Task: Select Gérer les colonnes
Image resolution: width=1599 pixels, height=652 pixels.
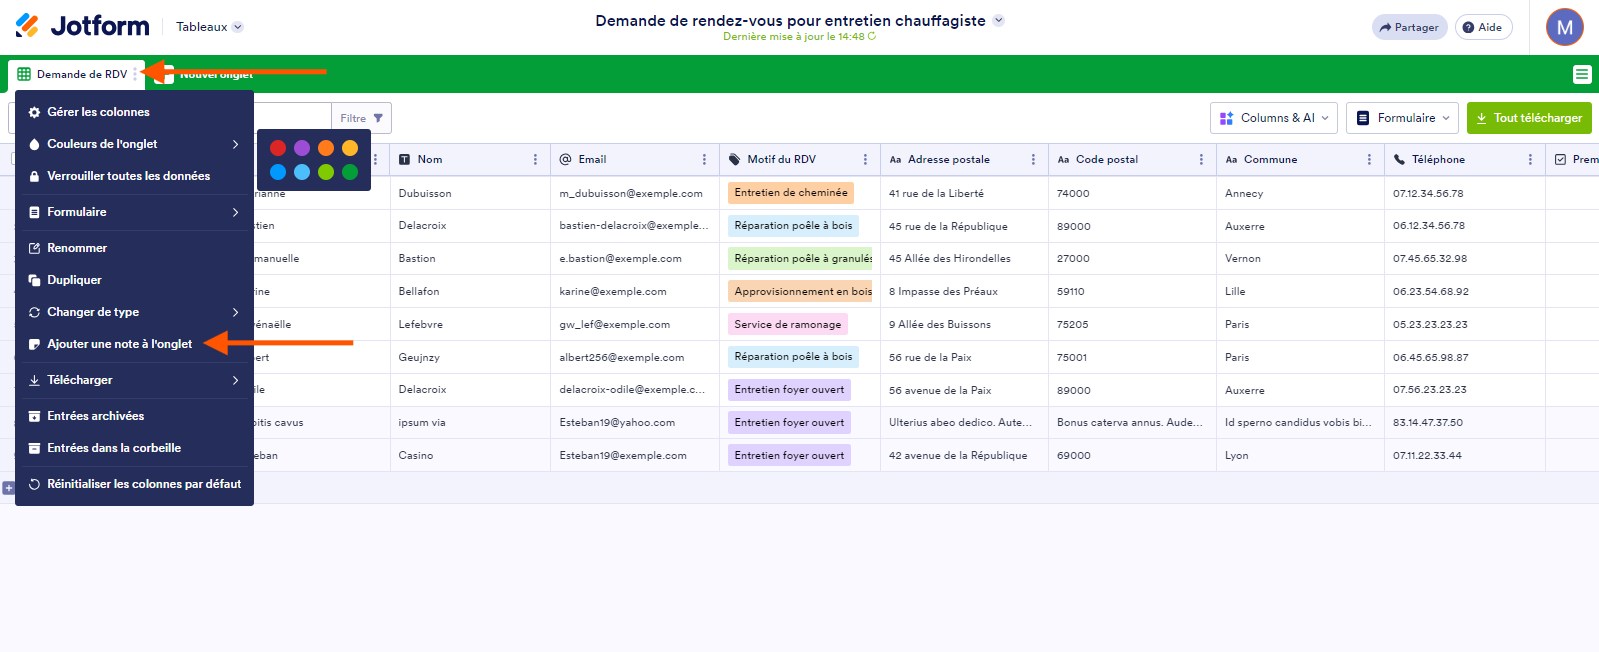Action: (134, 112)
